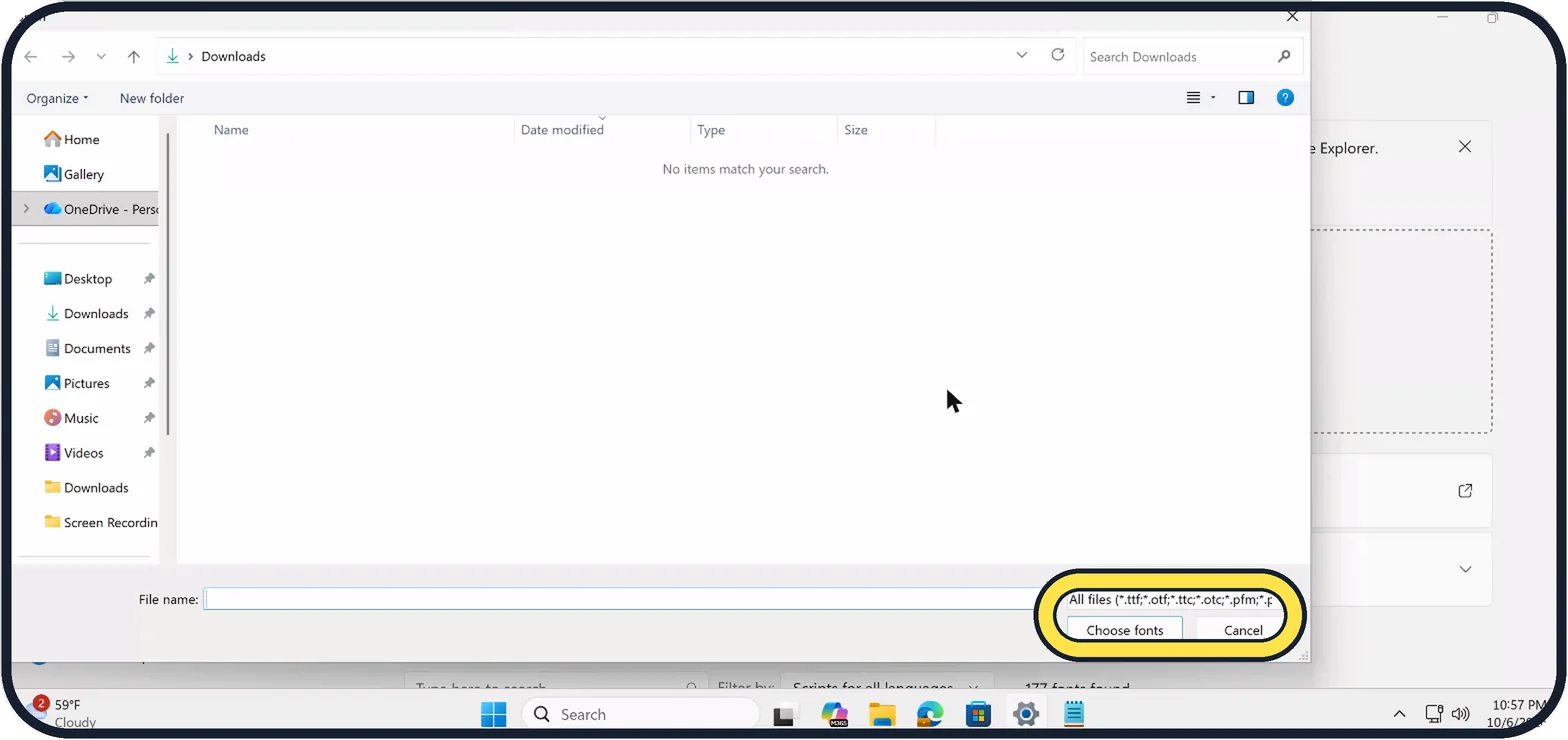Viewport: 1568px width, 740px height.
Task: Sort by the Name column
Action: 231,130
